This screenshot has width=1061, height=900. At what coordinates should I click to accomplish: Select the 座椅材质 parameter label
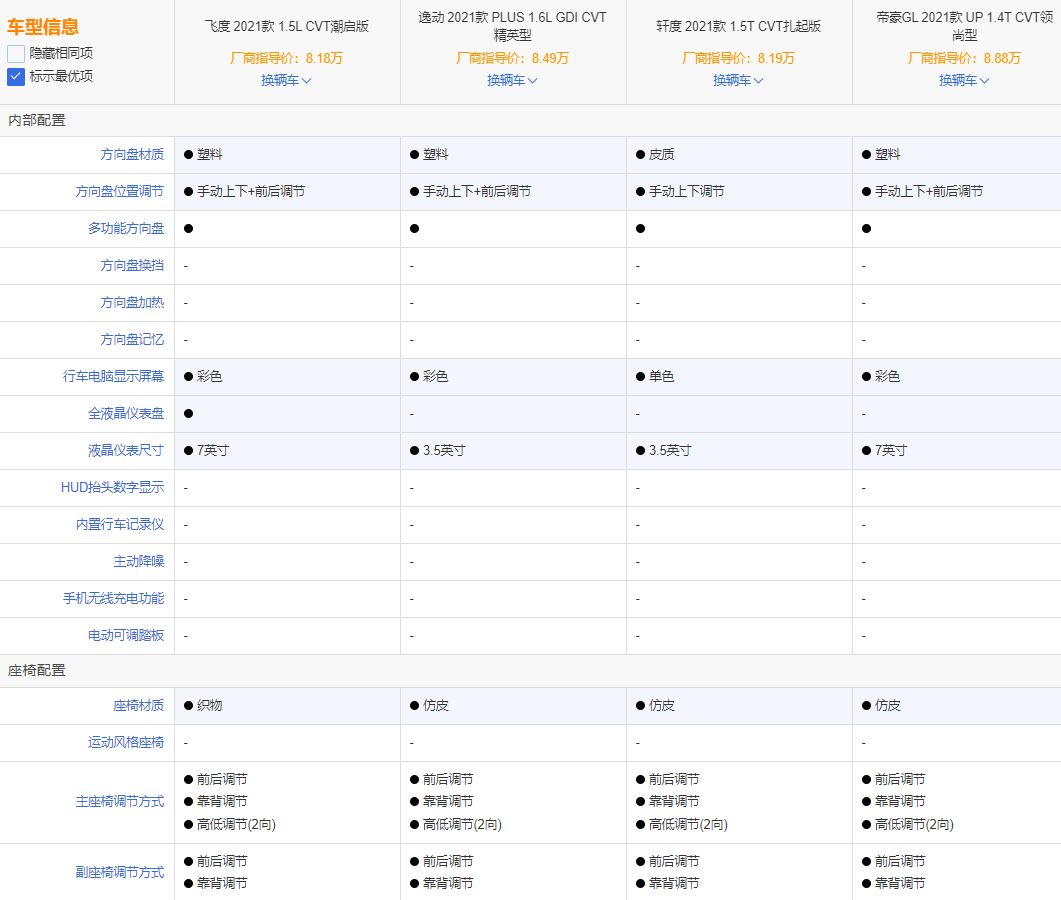pyautogui.click(x=138, y=705)
